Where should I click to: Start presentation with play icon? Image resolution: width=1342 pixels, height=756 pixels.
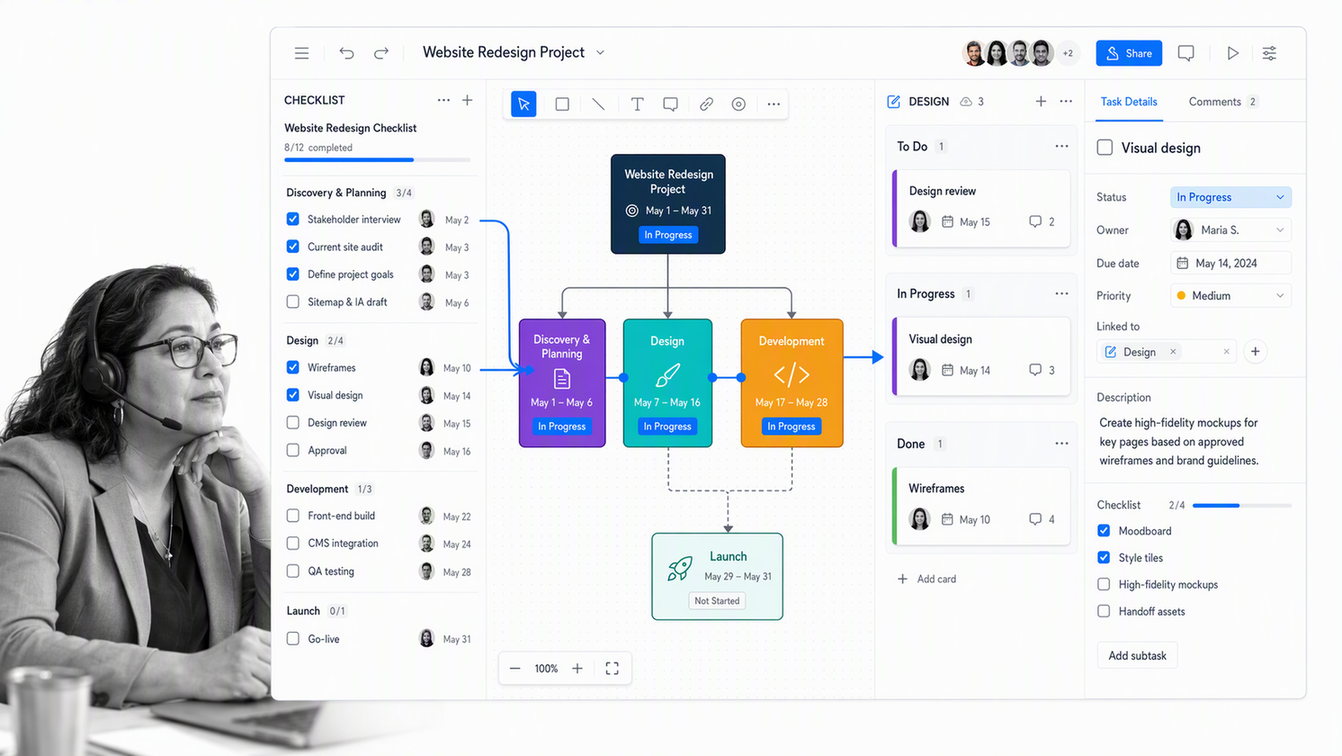coord(1233,53)
